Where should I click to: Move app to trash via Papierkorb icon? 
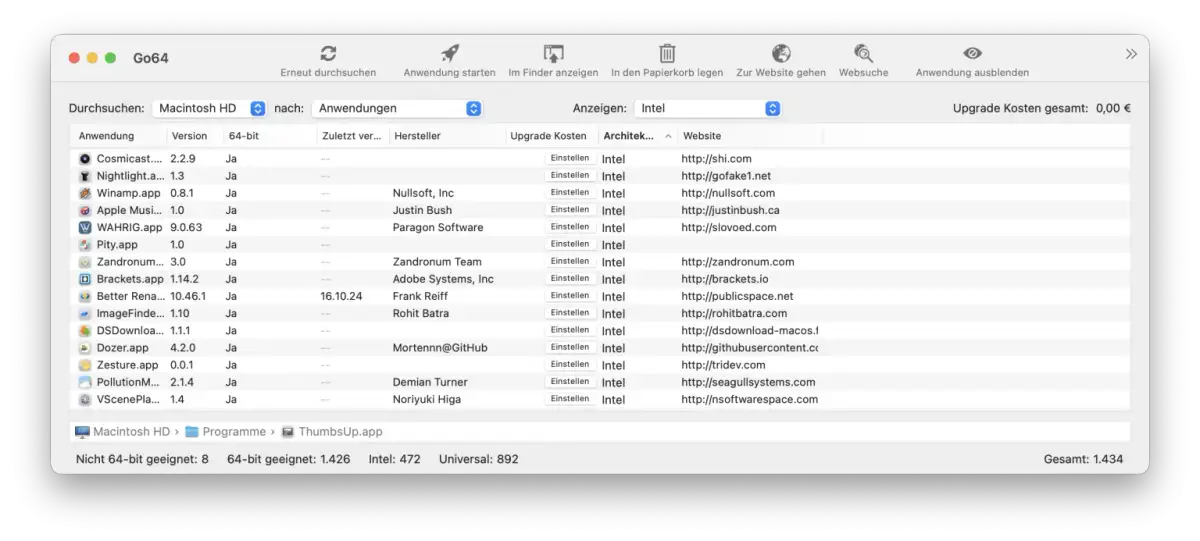click(667, 54)
